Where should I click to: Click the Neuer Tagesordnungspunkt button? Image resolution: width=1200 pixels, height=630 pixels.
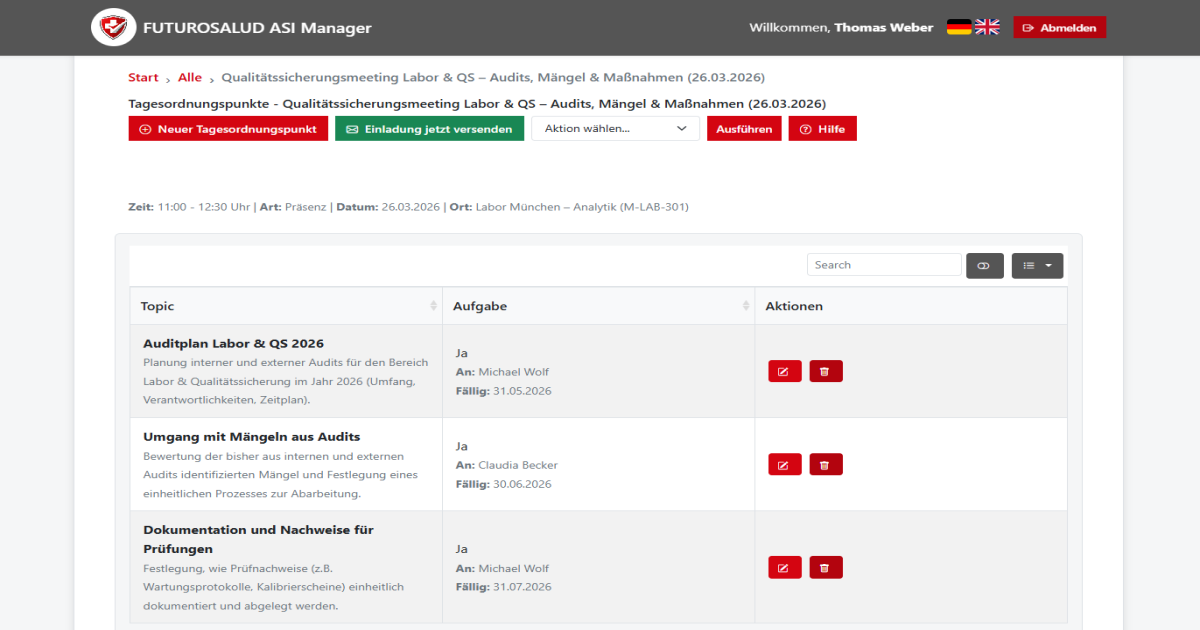click(228, 129)
